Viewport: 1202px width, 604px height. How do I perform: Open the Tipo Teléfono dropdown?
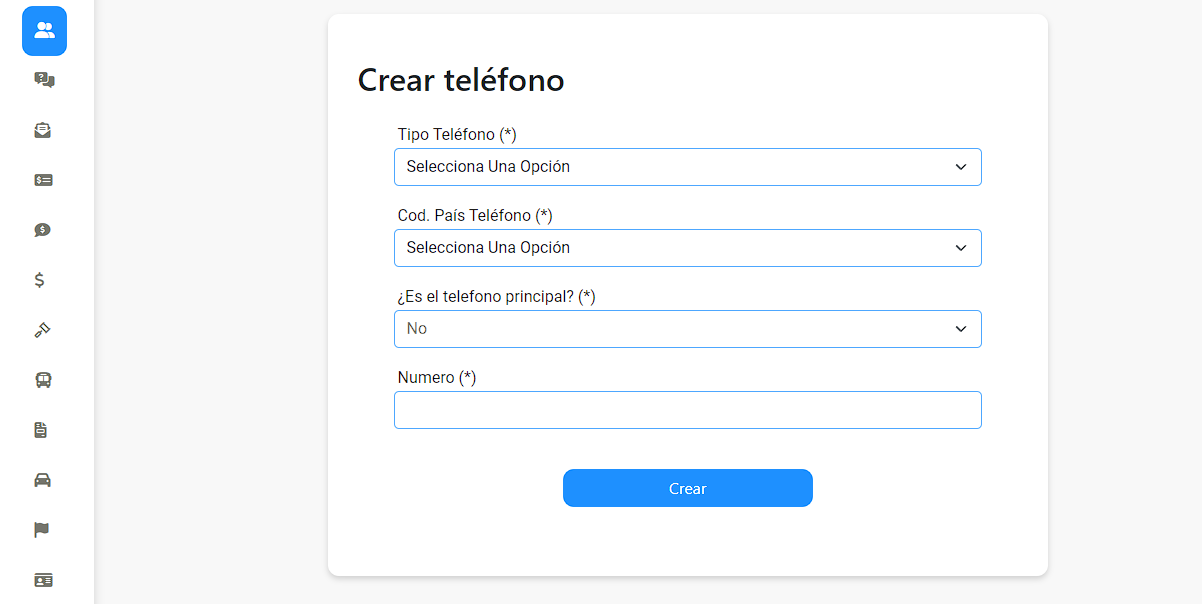[x=688, y=167]
